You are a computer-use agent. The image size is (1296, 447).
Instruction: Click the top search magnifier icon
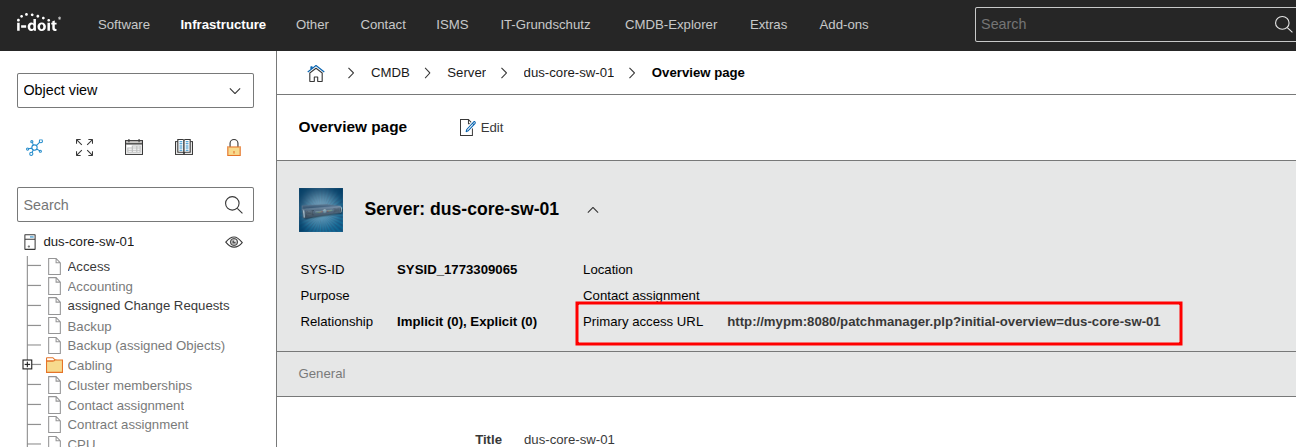coord(1283,24)
